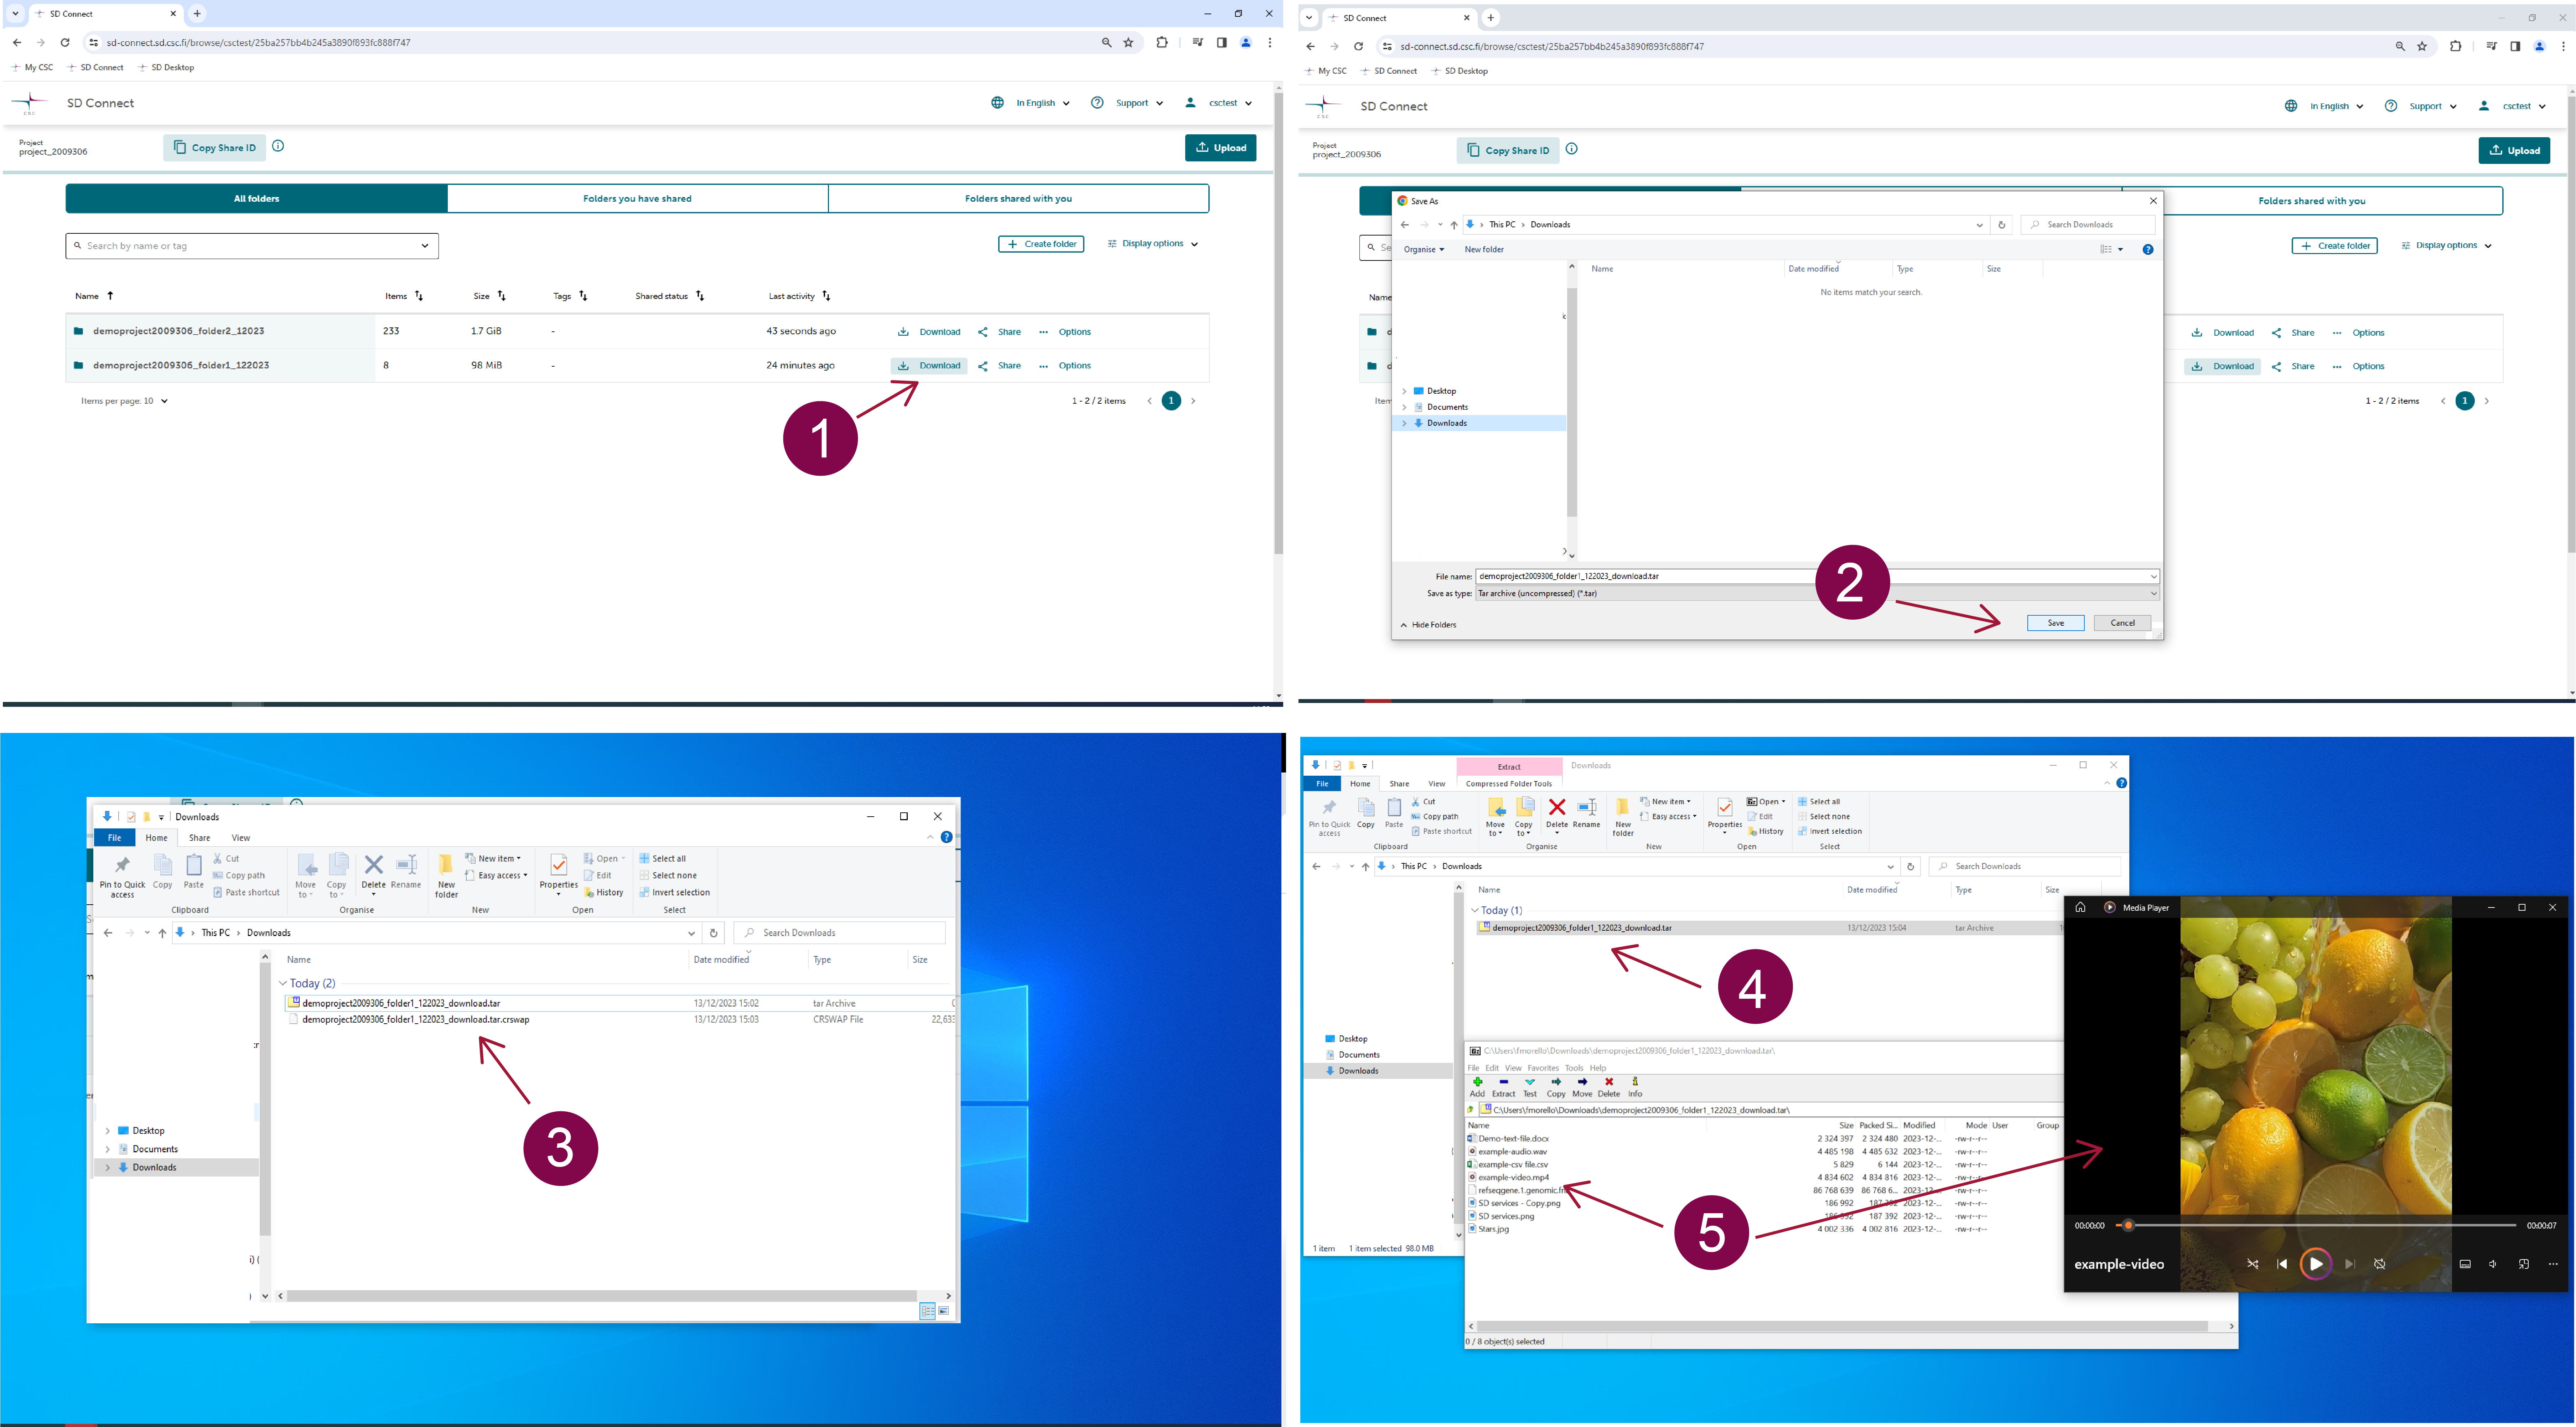Collapse the ribbon in Extract-tab Downloads window

[2107, 783]
